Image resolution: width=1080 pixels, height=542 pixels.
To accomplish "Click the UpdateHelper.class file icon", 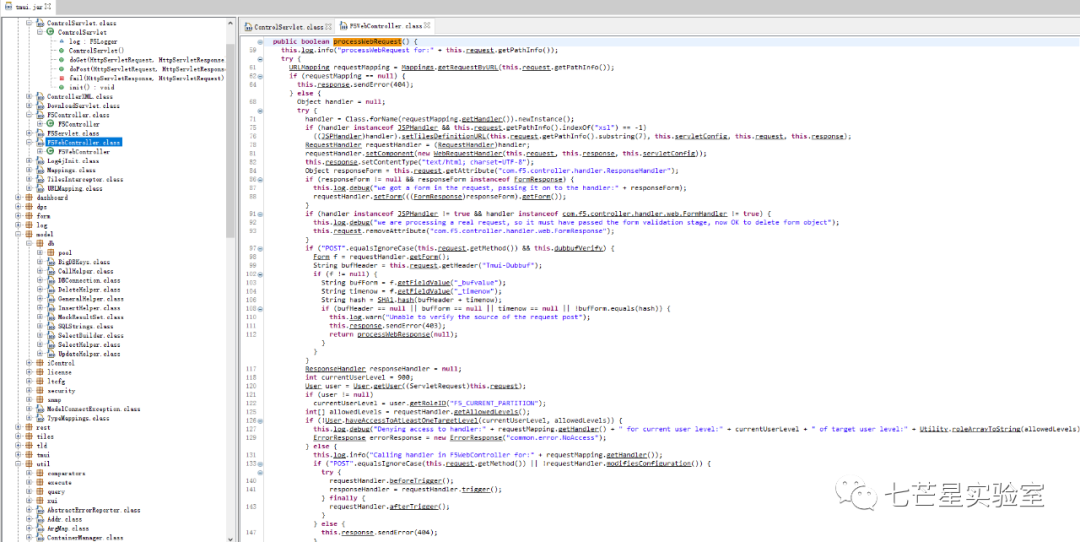I will point(51,354).
